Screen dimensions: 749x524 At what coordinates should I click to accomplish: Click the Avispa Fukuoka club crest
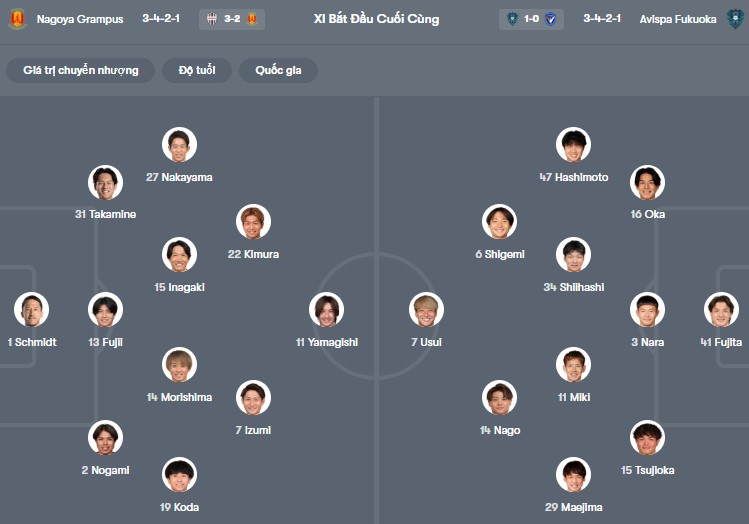(x=736, y=19)
